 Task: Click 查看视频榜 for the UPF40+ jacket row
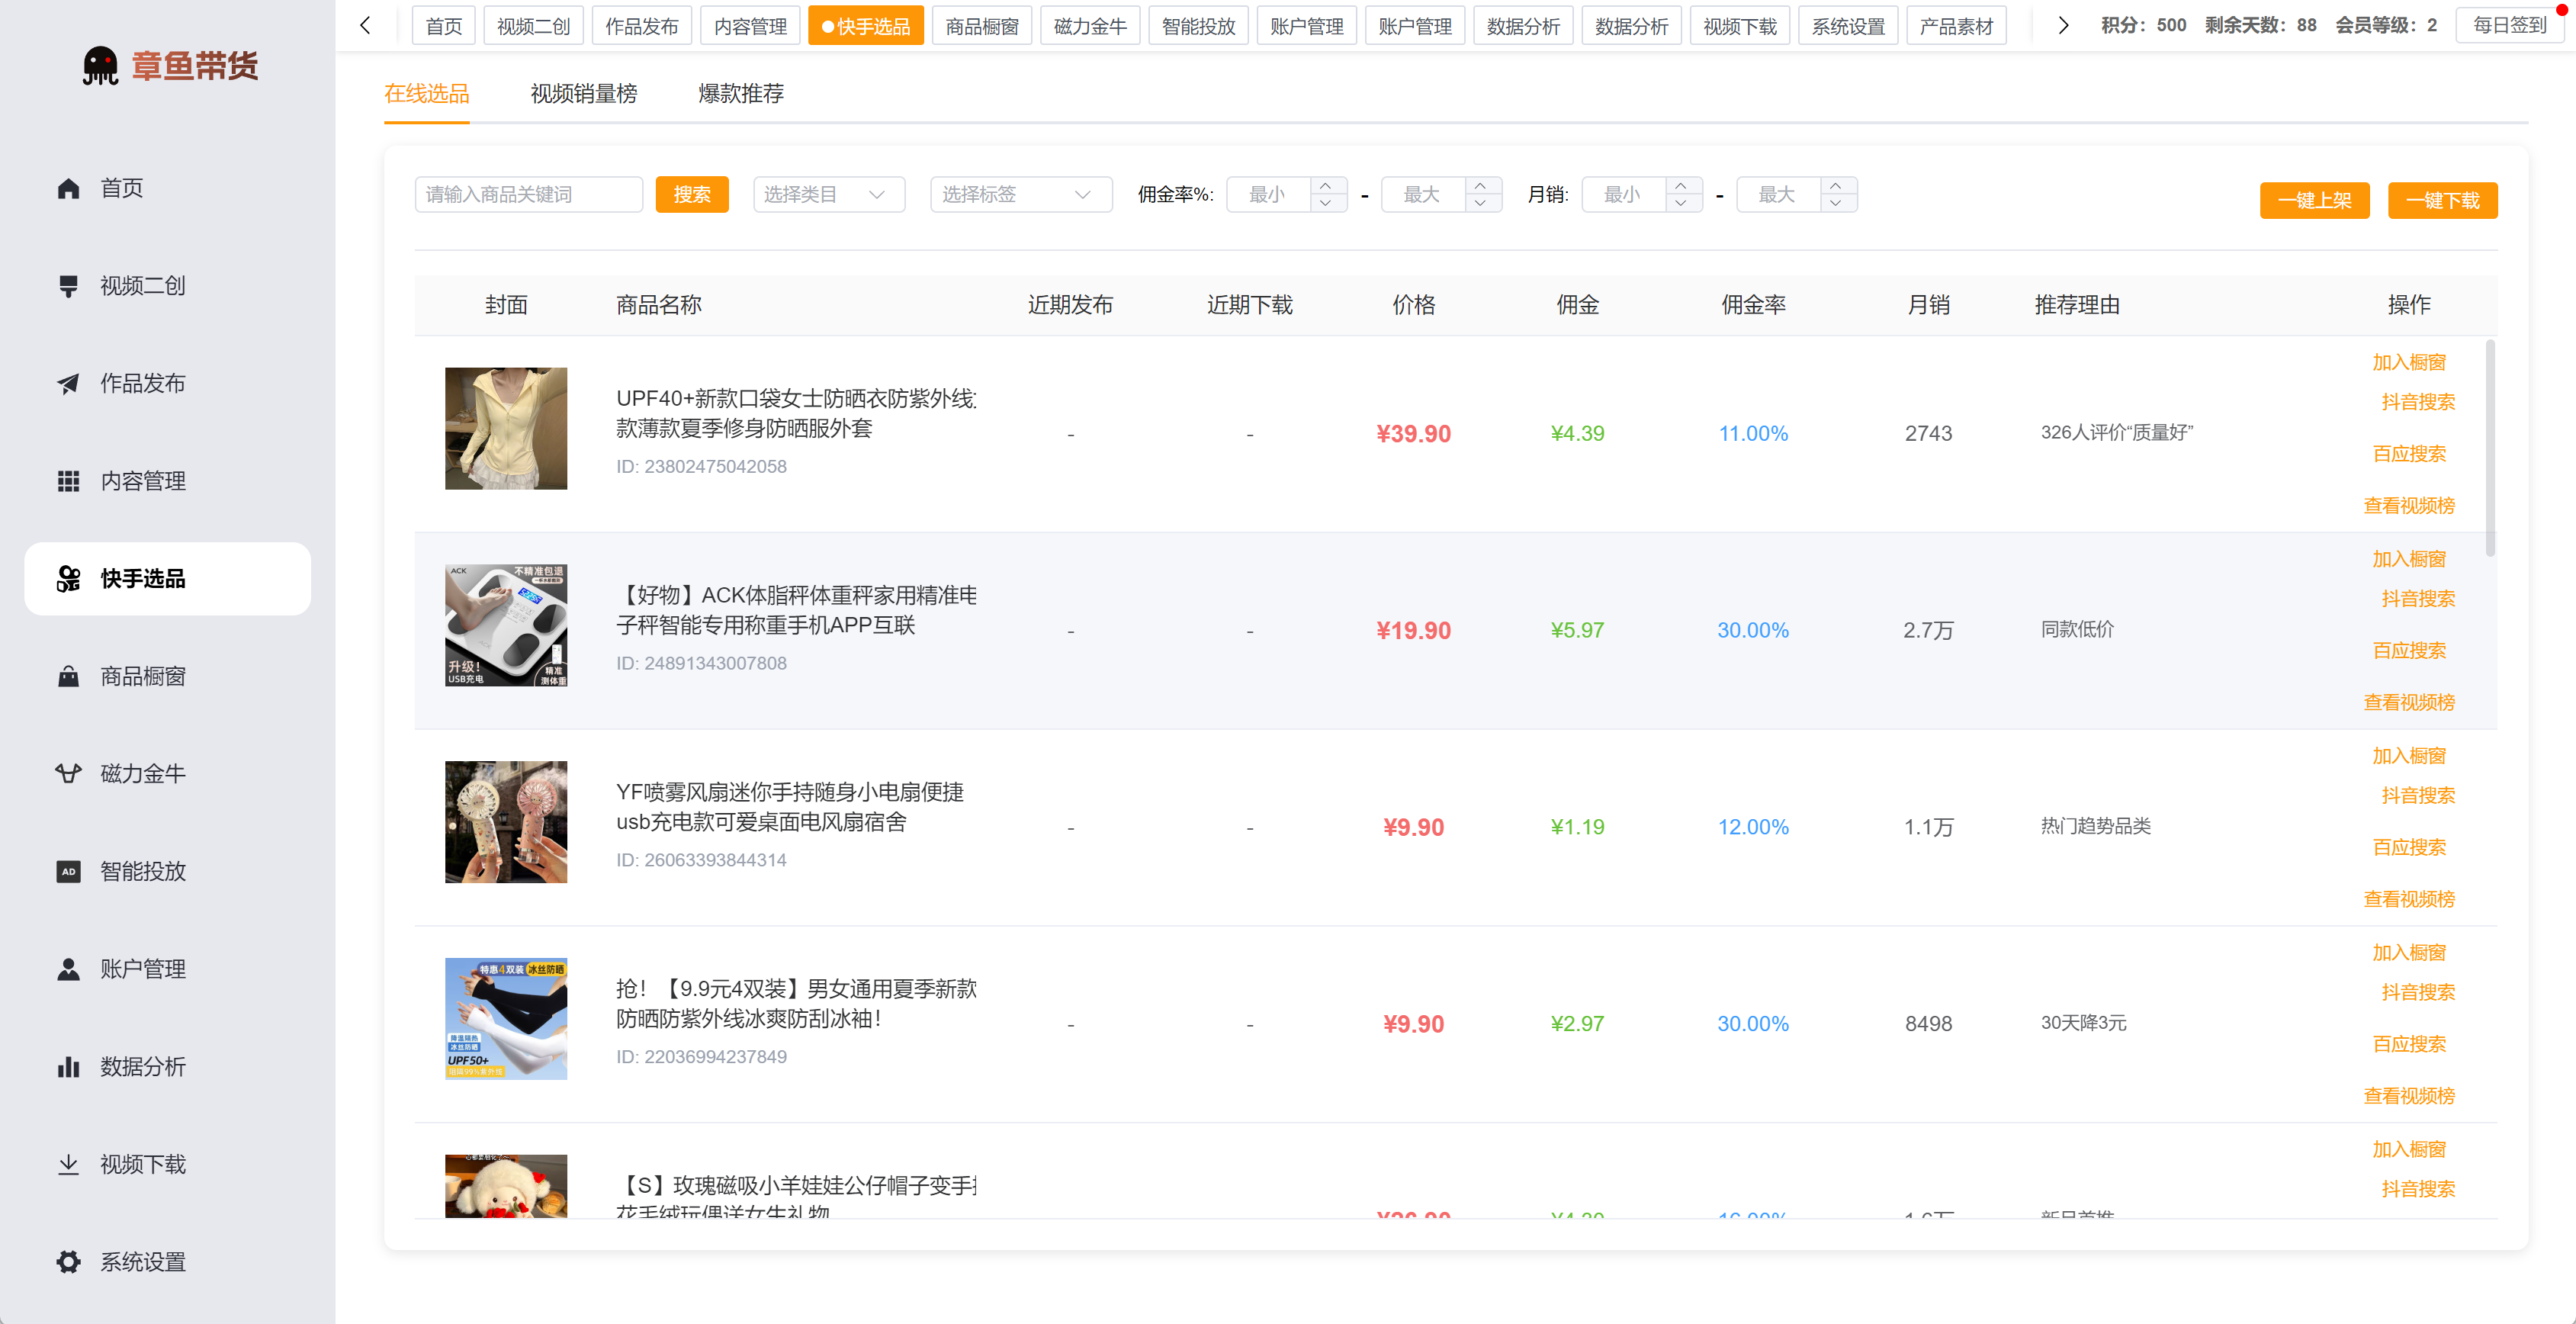tap(2409, 506)
